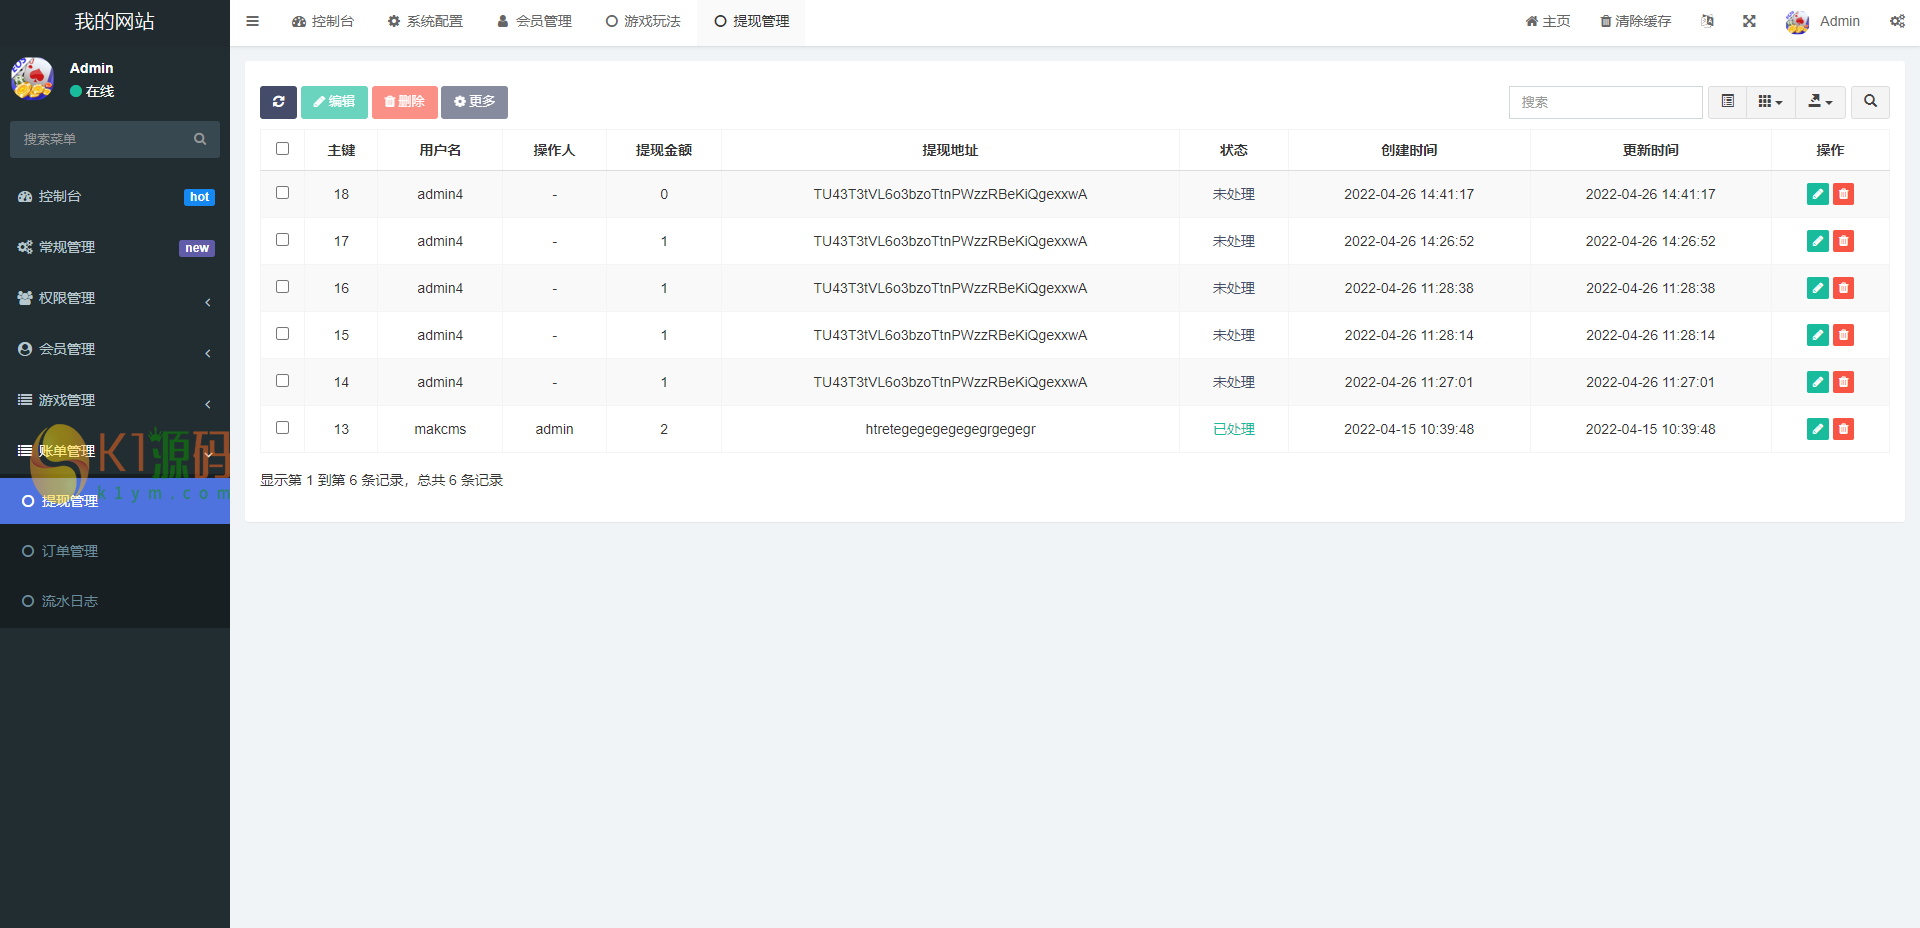Click the search magnifier button beside table toolbar

[1870, 102]
